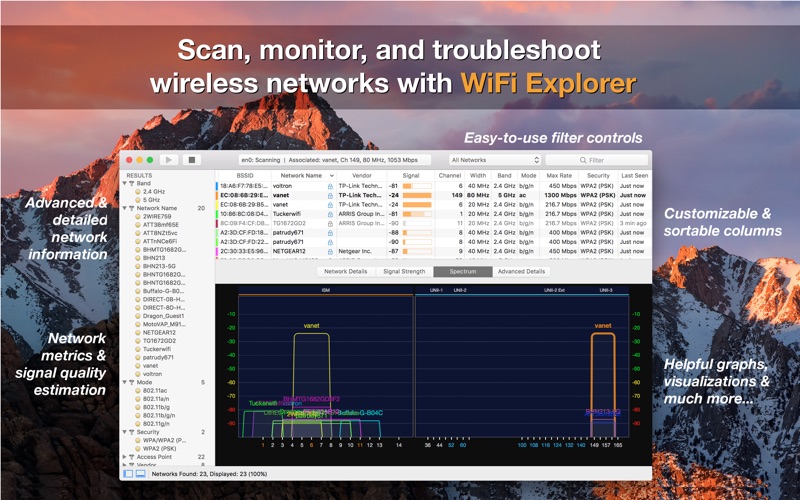Image resolution: width=800 pixels, height=500 pixels.
Task: Click the lock icon in the Tuckerwifi row
Action: coord(330,214)
